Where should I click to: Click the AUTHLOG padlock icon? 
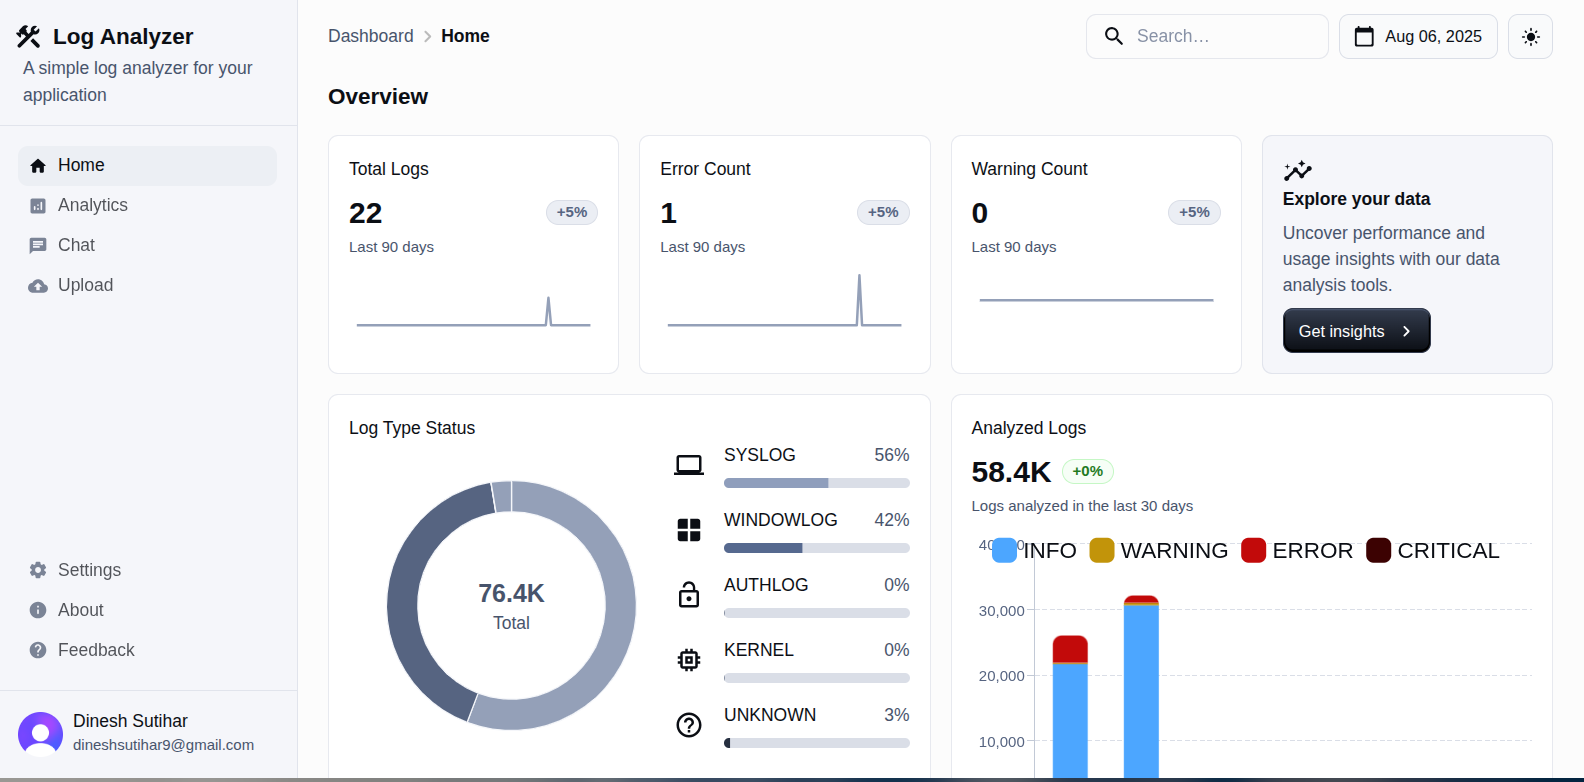689,594
